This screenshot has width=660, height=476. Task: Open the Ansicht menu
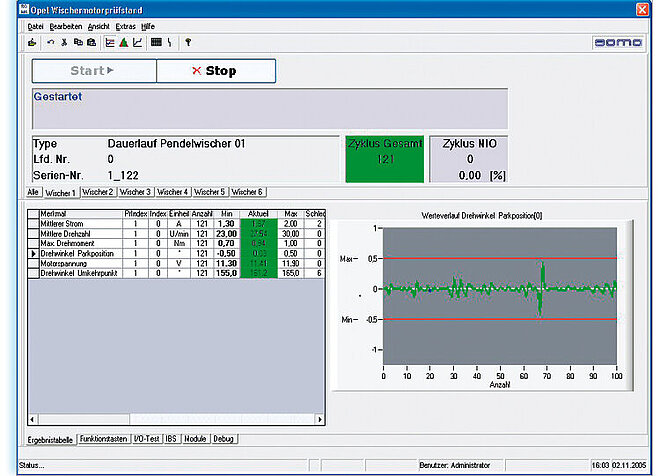(99, 27)
